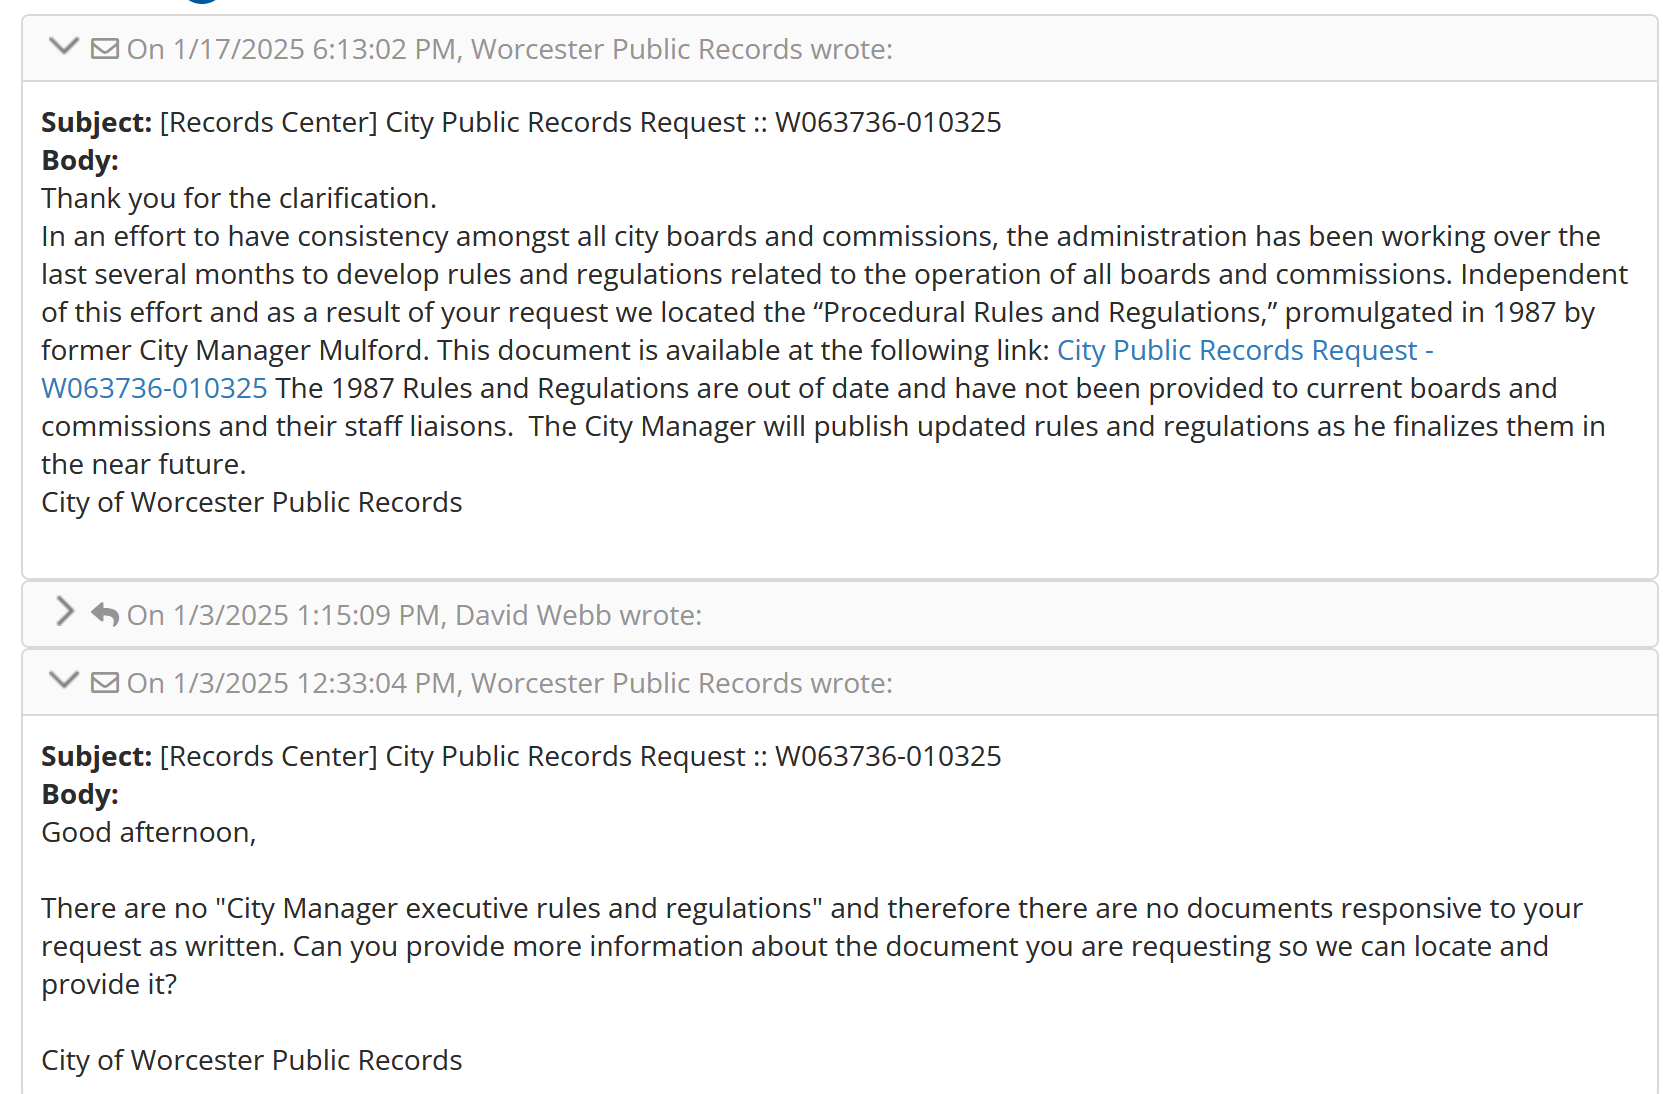
Task: Collapse the 1/17/2025 message chevron
Action: click(x=64, y=47)
